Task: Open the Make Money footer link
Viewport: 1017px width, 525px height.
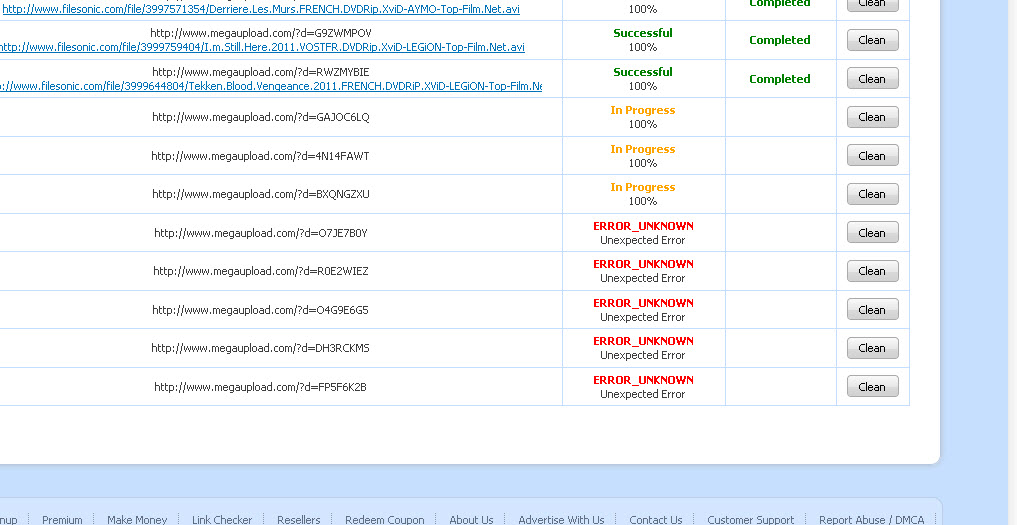Action: [x=137, y=520]
